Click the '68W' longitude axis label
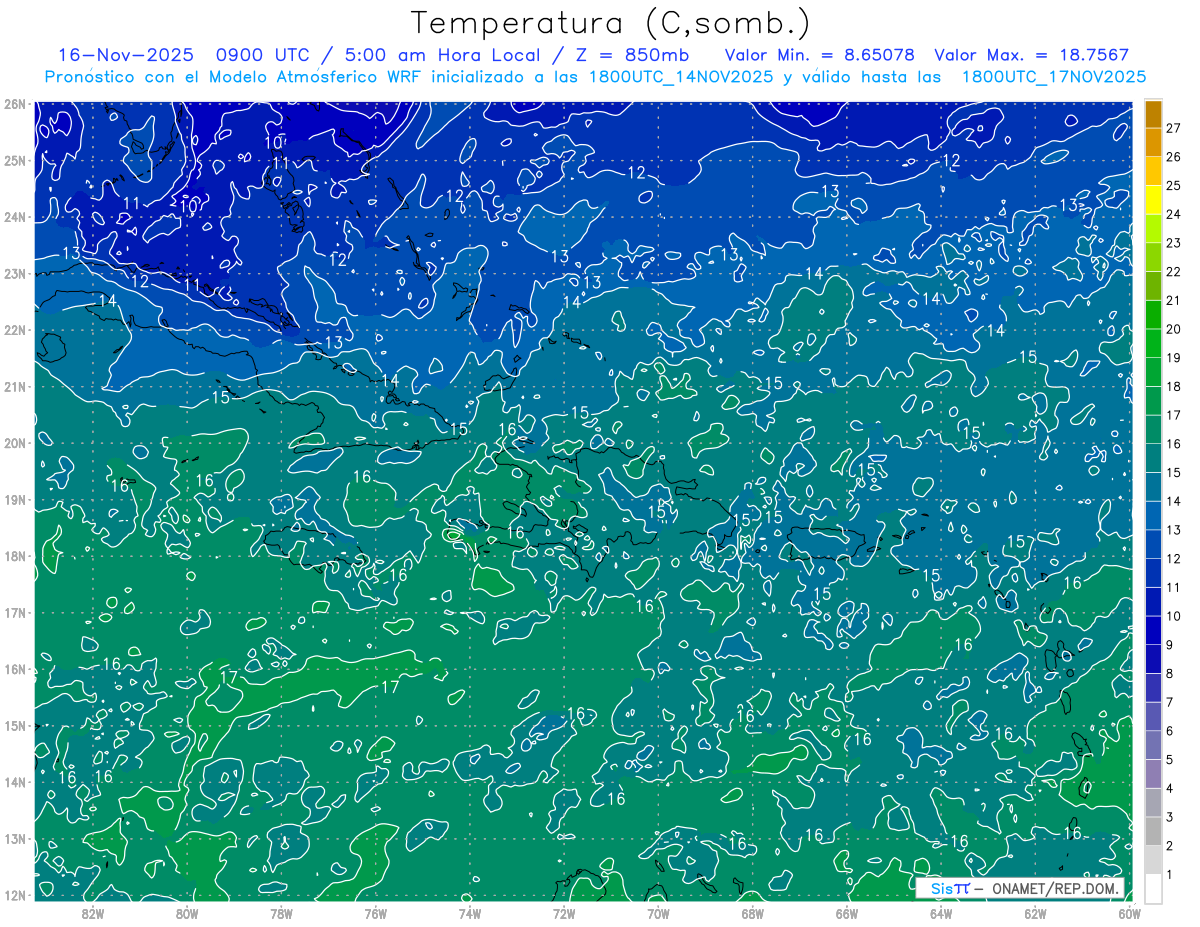 [752, 913]
